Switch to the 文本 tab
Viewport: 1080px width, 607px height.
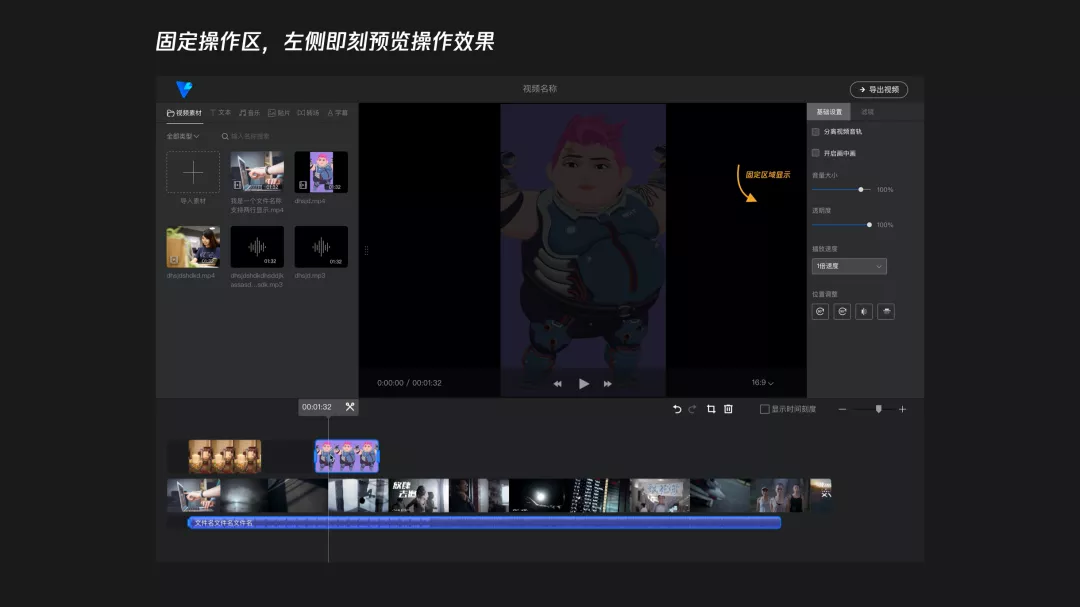[220, 113]
